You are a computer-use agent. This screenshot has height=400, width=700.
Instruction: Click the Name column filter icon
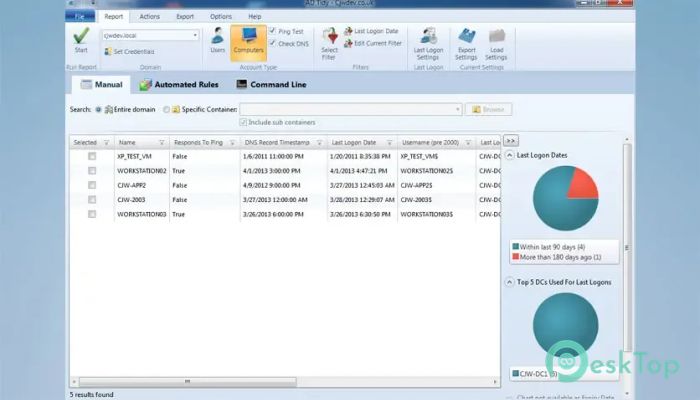click(x=162, y=143)
